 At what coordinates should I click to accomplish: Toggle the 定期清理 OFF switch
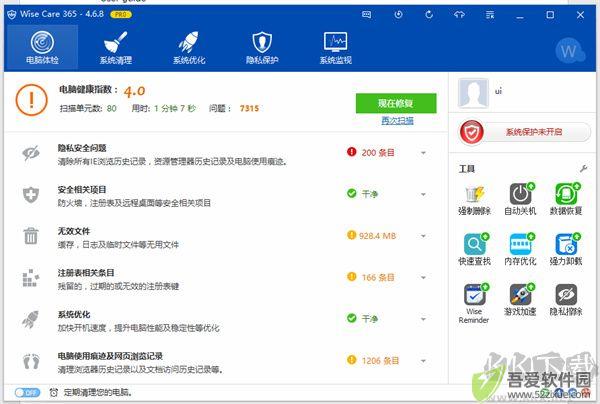click(27, 393)
